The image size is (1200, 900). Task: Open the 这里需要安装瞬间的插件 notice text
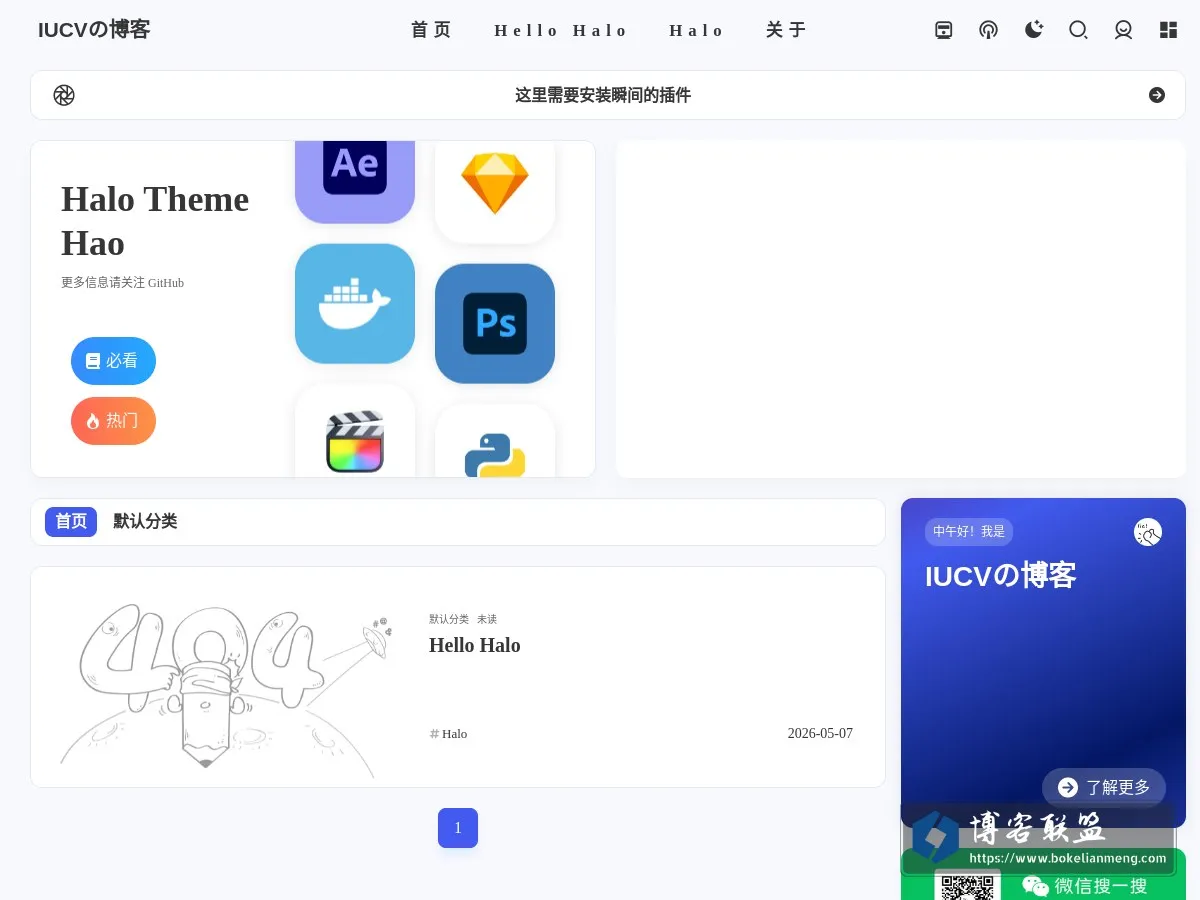click(x=603, y=95)
